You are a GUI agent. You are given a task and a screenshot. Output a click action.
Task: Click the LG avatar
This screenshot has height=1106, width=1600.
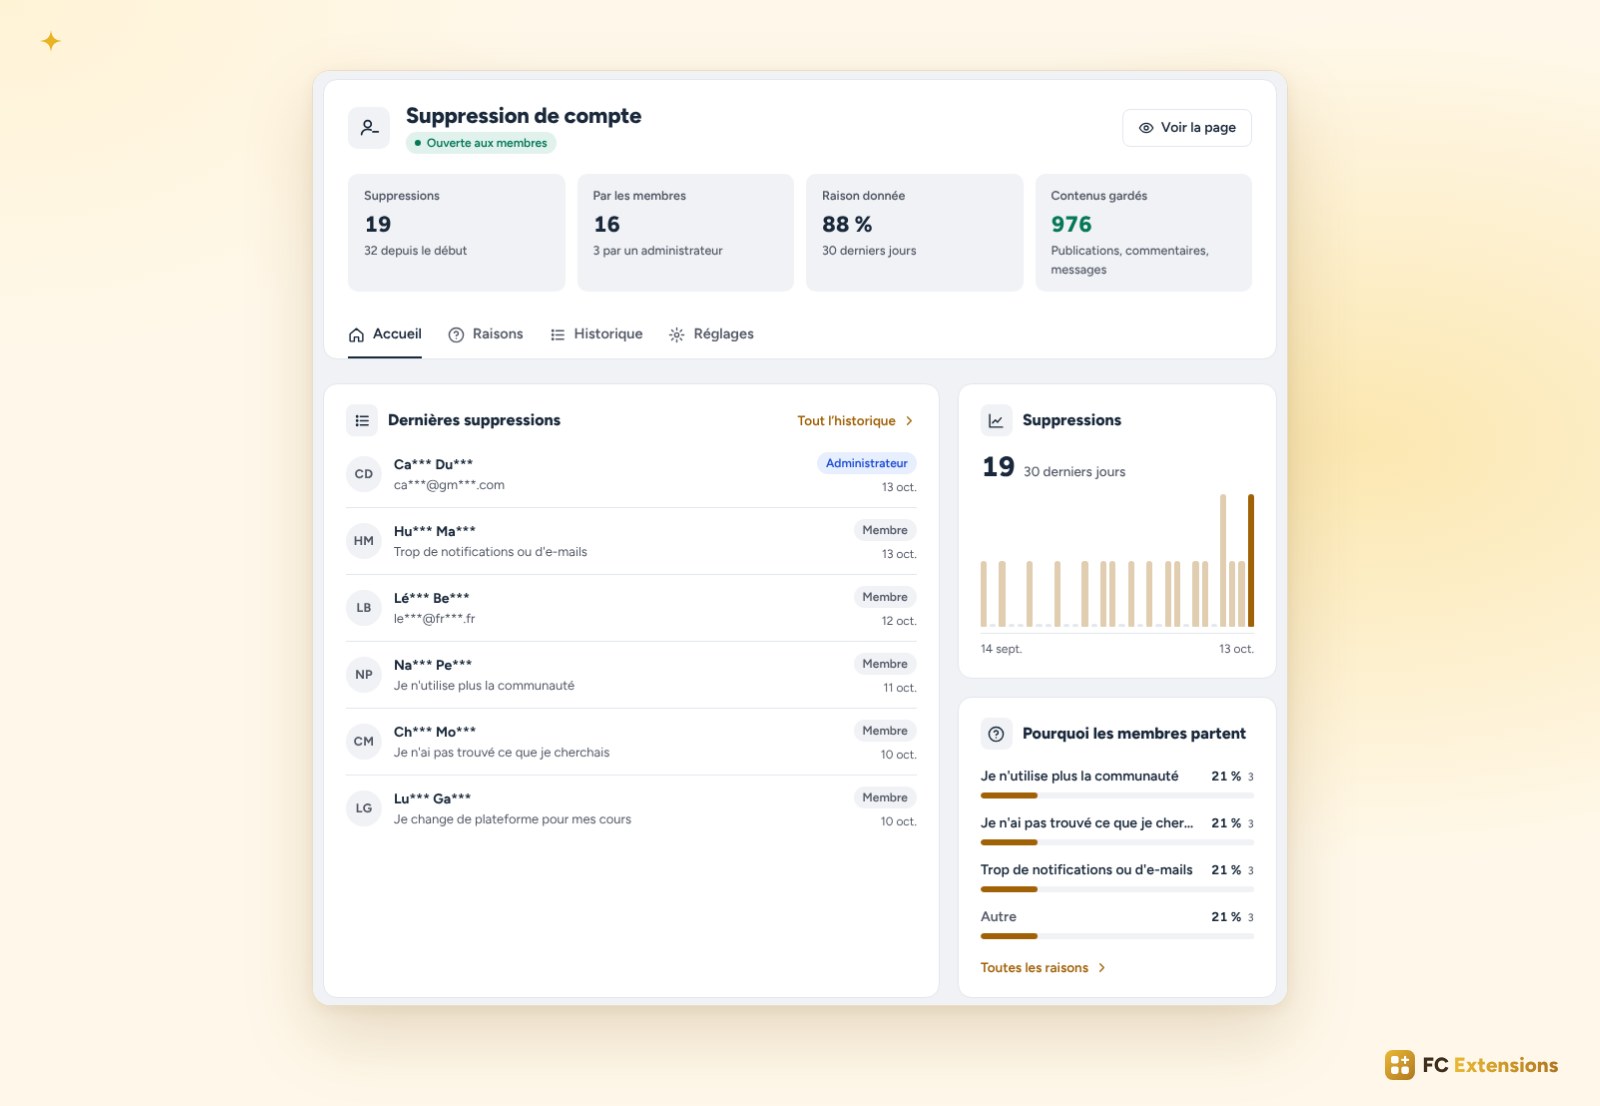point(364,809)
